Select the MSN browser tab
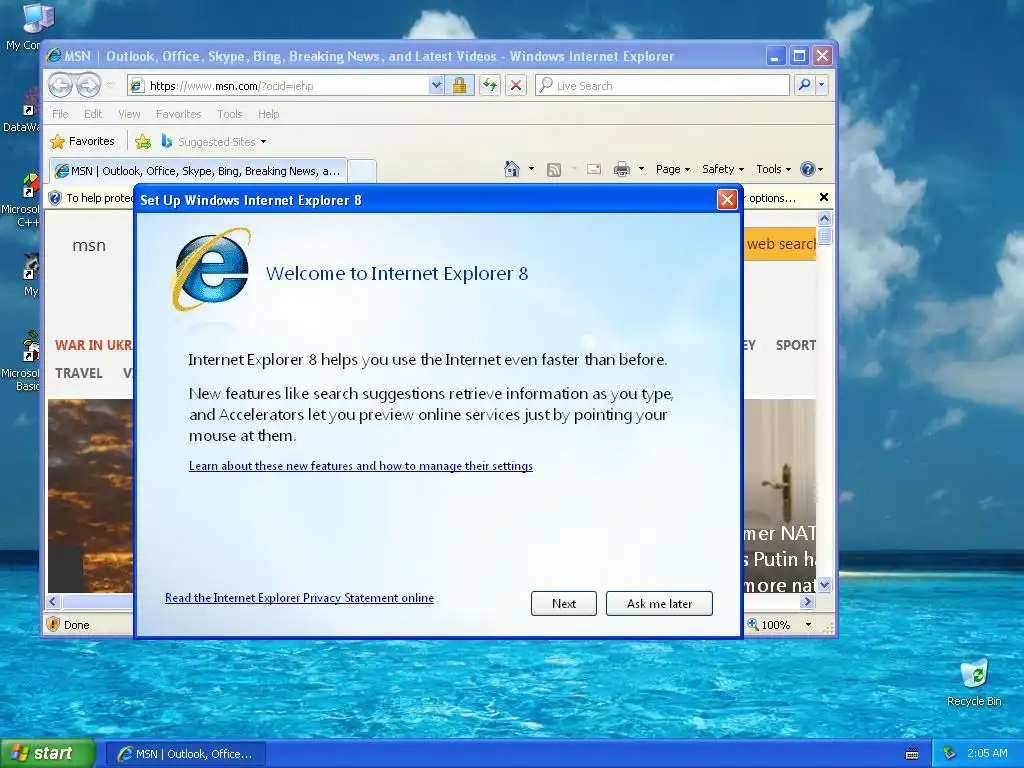Image resolution: width=1024 pixels, height=768 pixels. 198,171
